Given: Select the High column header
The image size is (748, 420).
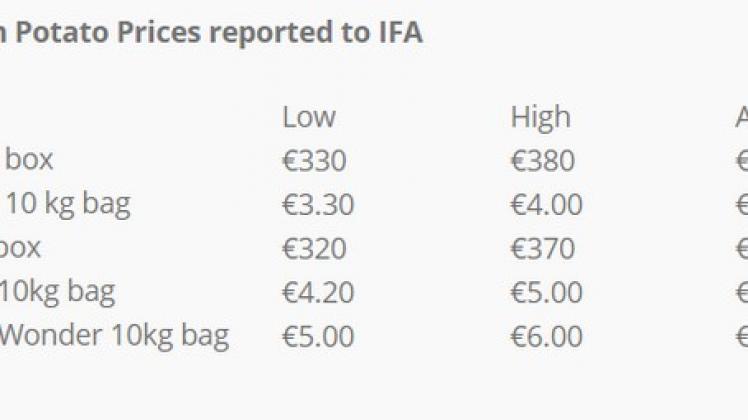Looking at the screenshot, I should pos(540,117).
